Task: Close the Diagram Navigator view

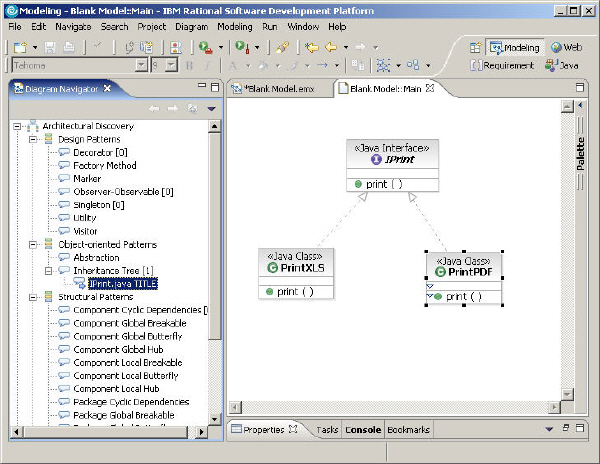Action: tap(108, 89)
